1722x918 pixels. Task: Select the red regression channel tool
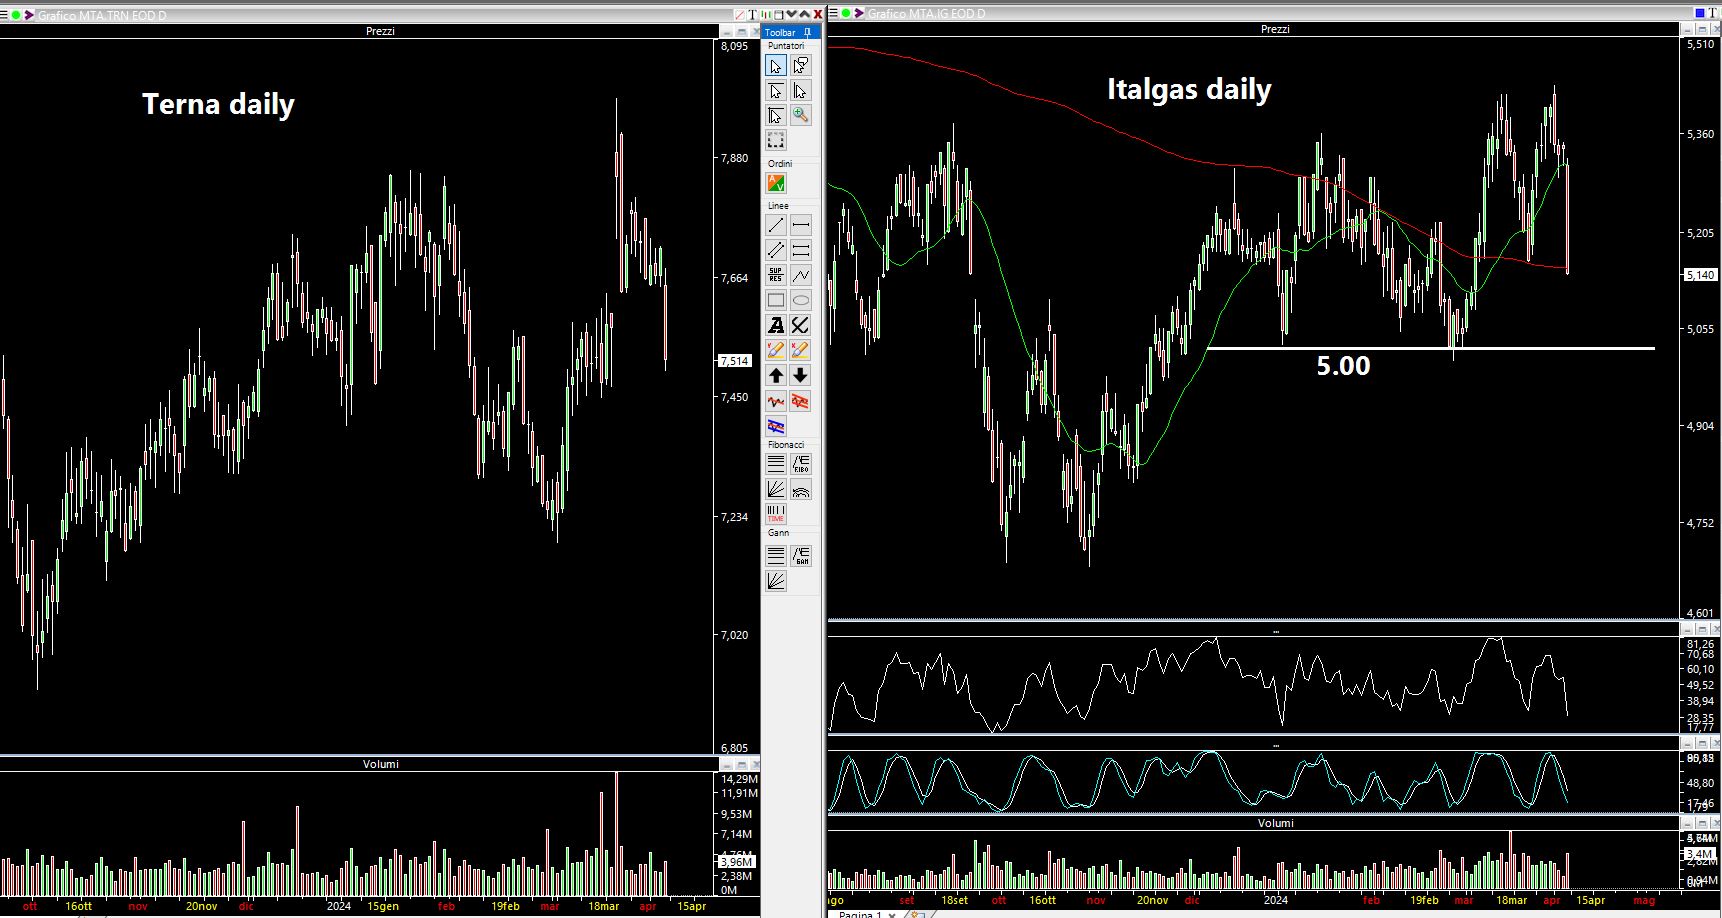tap(801, 401)
